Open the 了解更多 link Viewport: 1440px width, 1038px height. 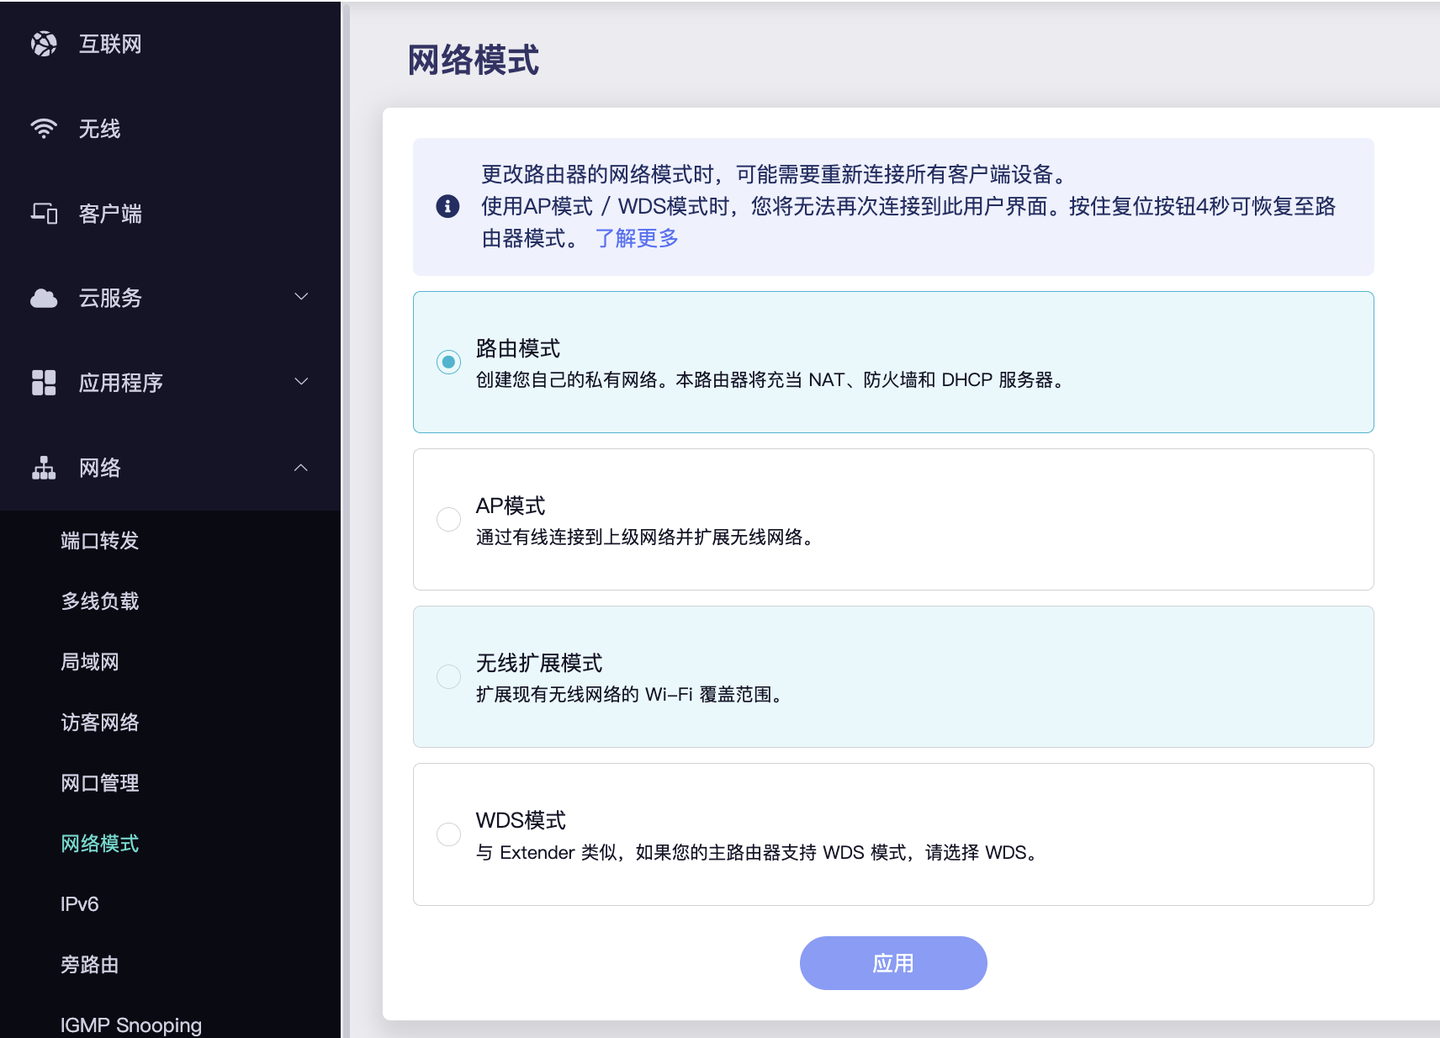pyautogui.click(x=637, y=238)
